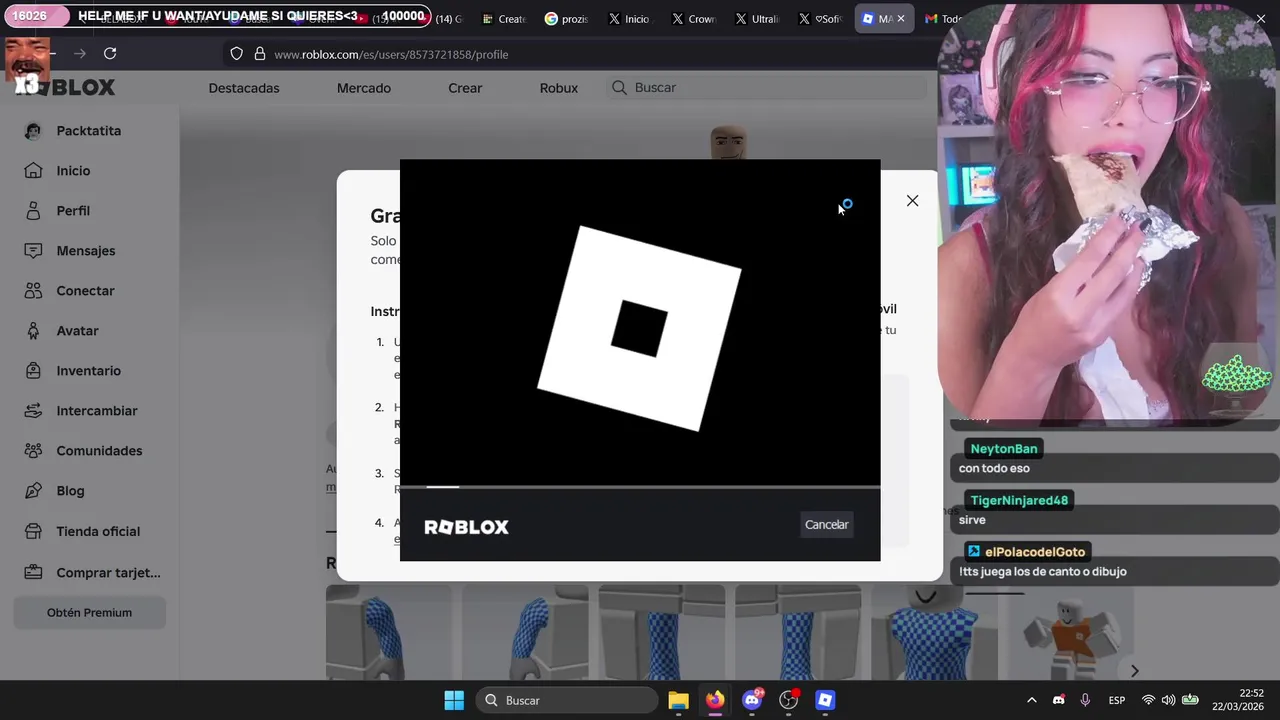Switch to the Create browser tab

[x=503, y=19]
